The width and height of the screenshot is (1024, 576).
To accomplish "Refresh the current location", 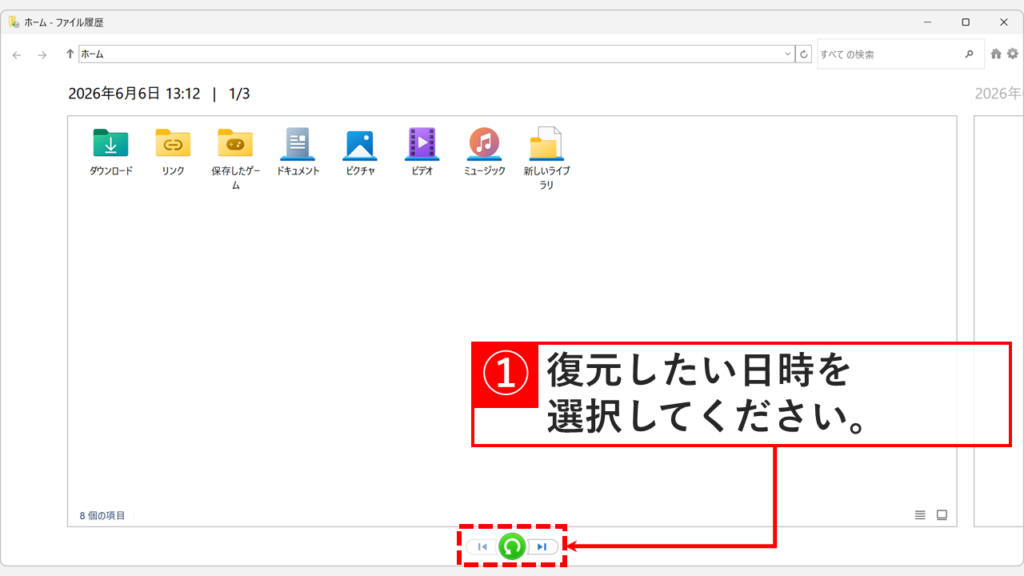I will point(804,54).
